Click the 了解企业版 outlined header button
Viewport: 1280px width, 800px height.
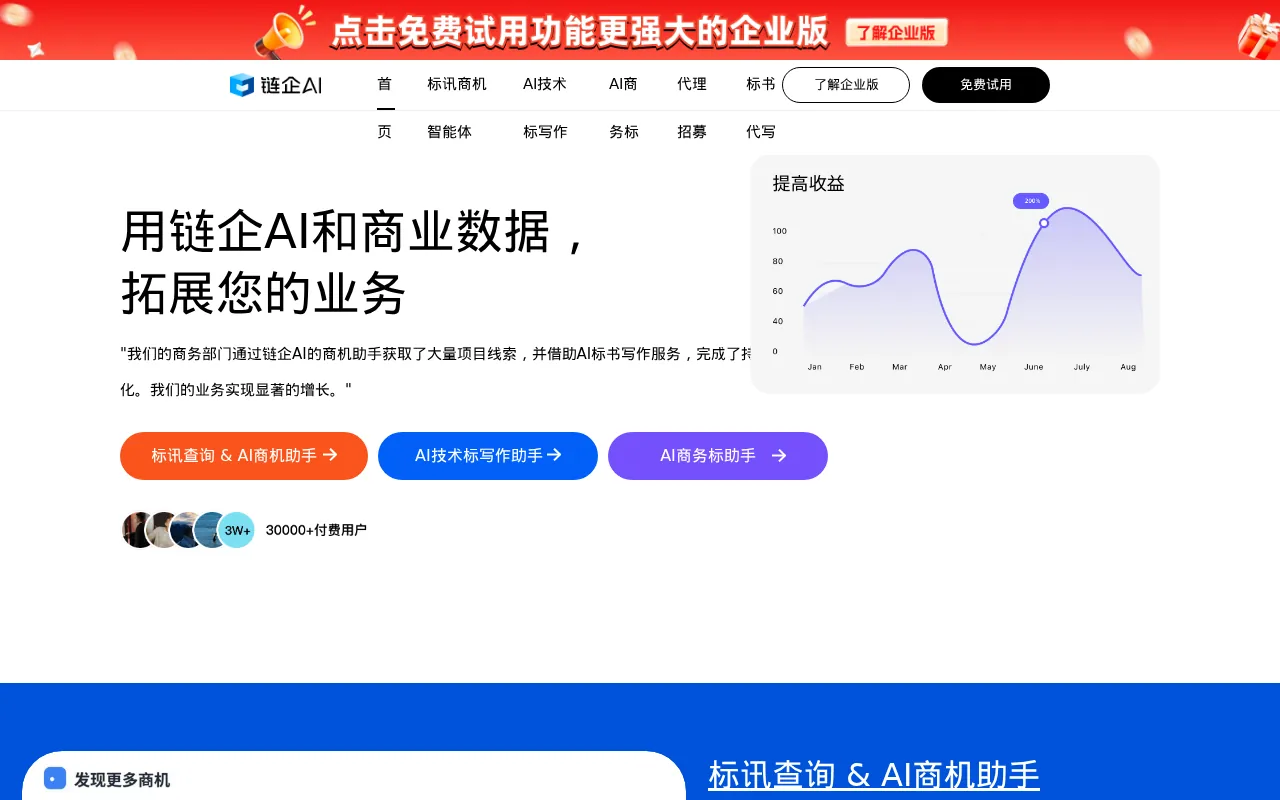tap(846, 85)
